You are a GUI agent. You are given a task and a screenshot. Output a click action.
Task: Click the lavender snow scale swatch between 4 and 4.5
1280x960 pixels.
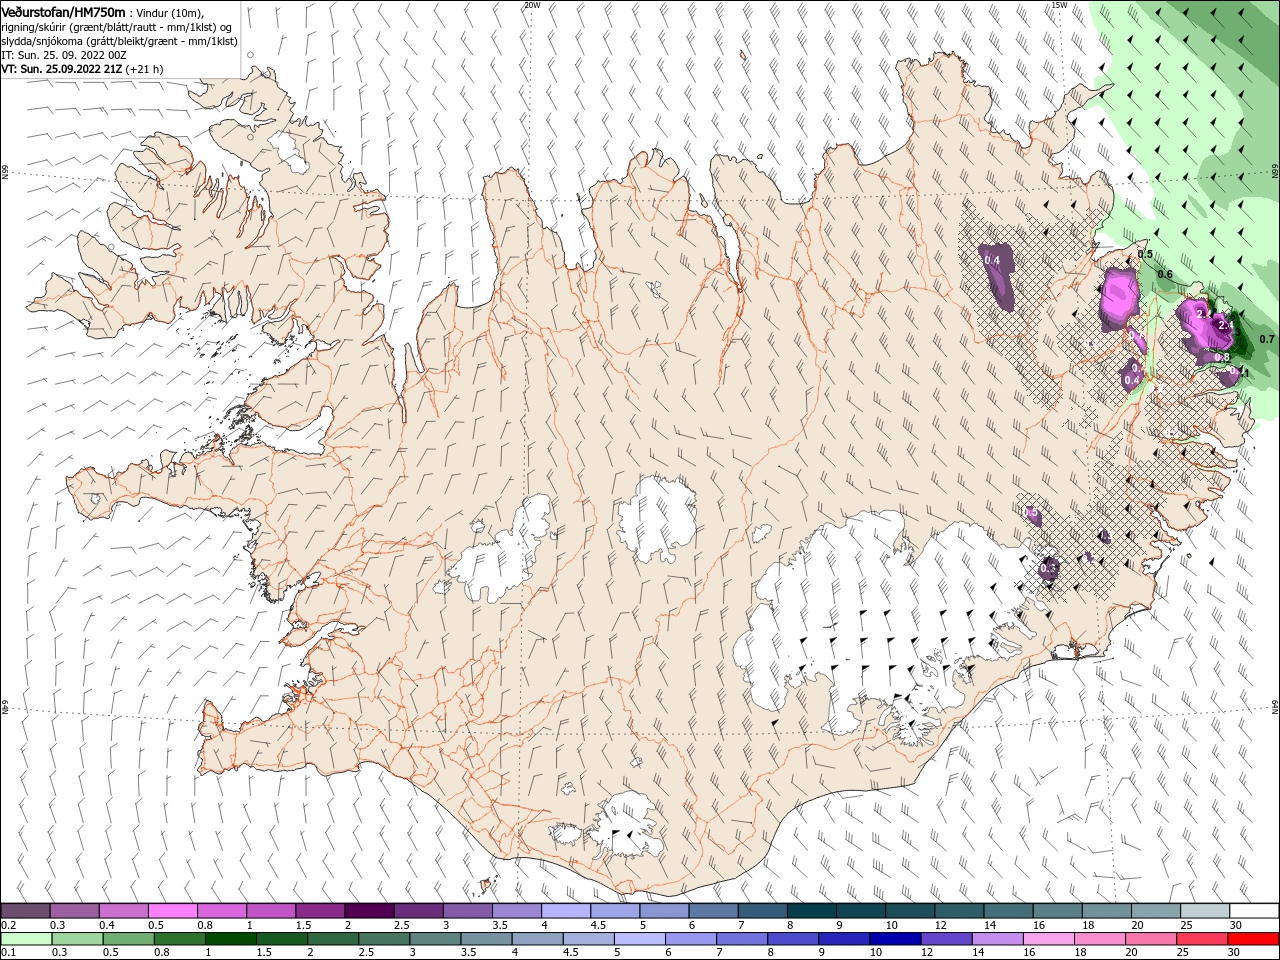pyautogui.click(x=565, y=911)
